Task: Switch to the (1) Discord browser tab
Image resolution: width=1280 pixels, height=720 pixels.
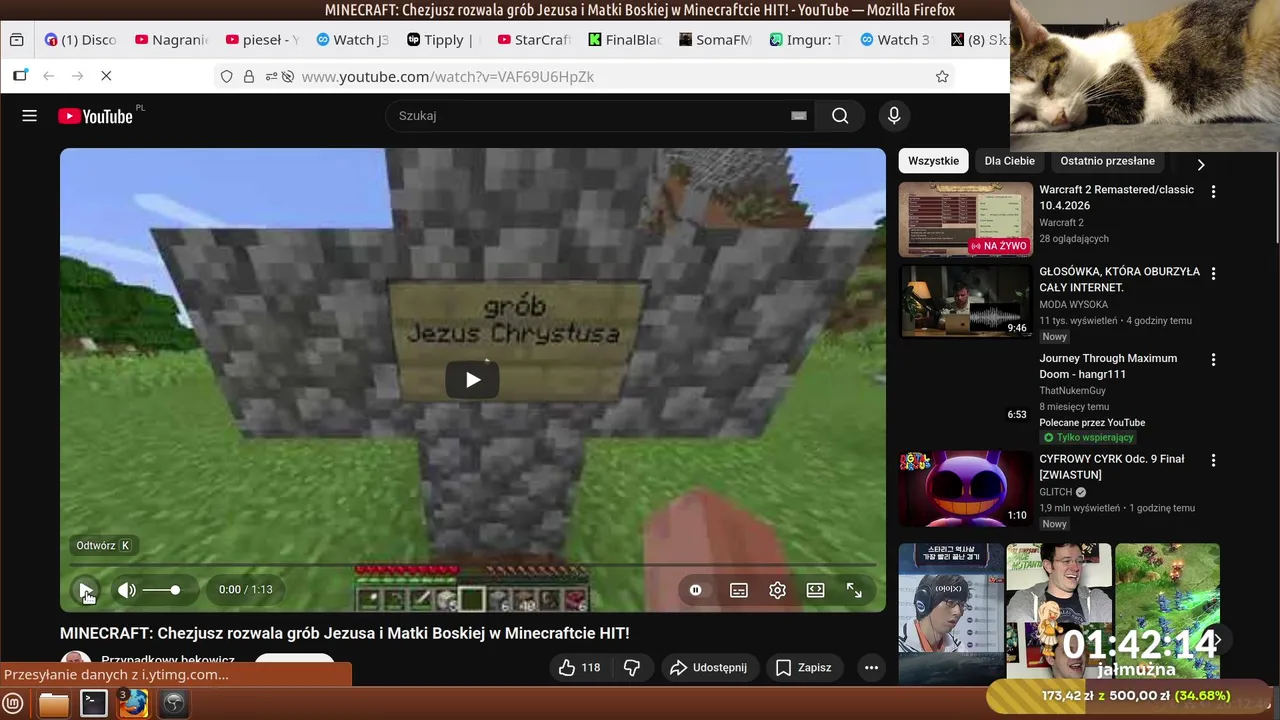Action: pos(81,40)
